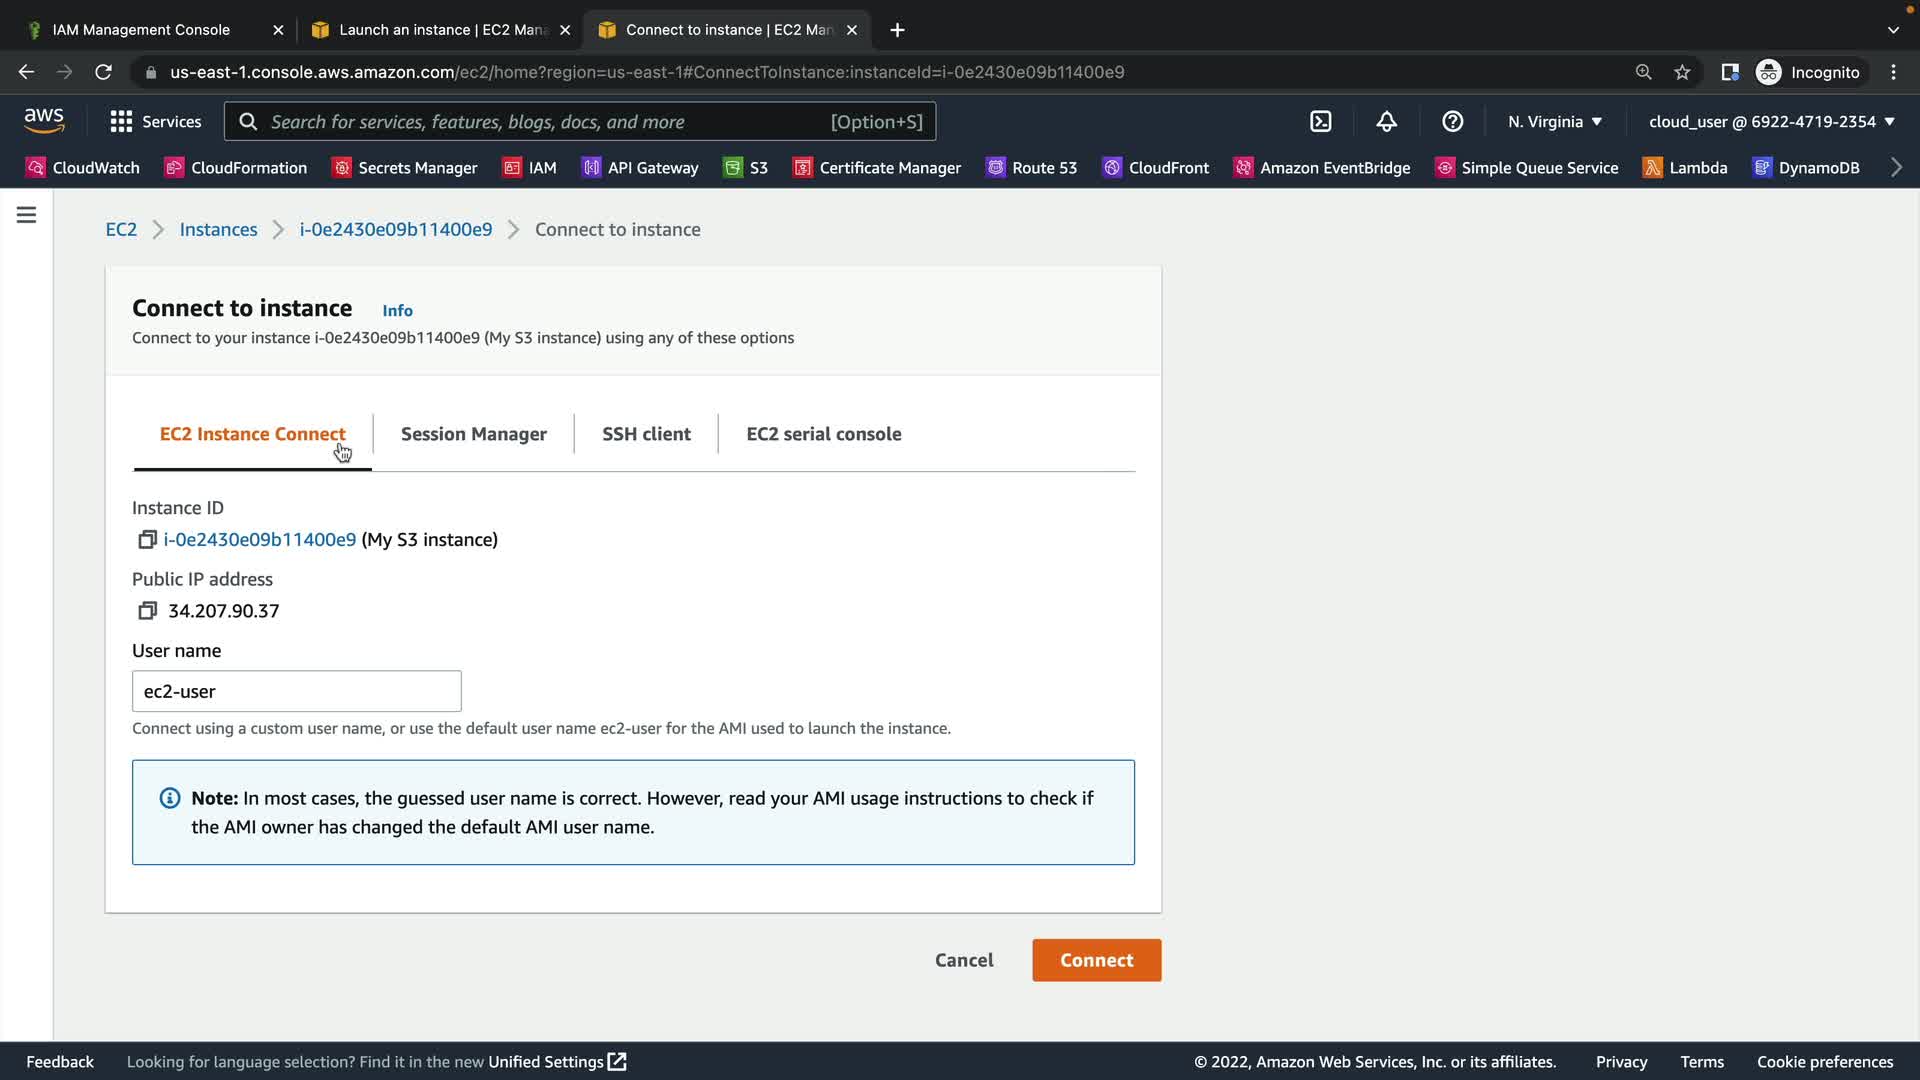Open the notifications bell

click(x=1386, y=122)
